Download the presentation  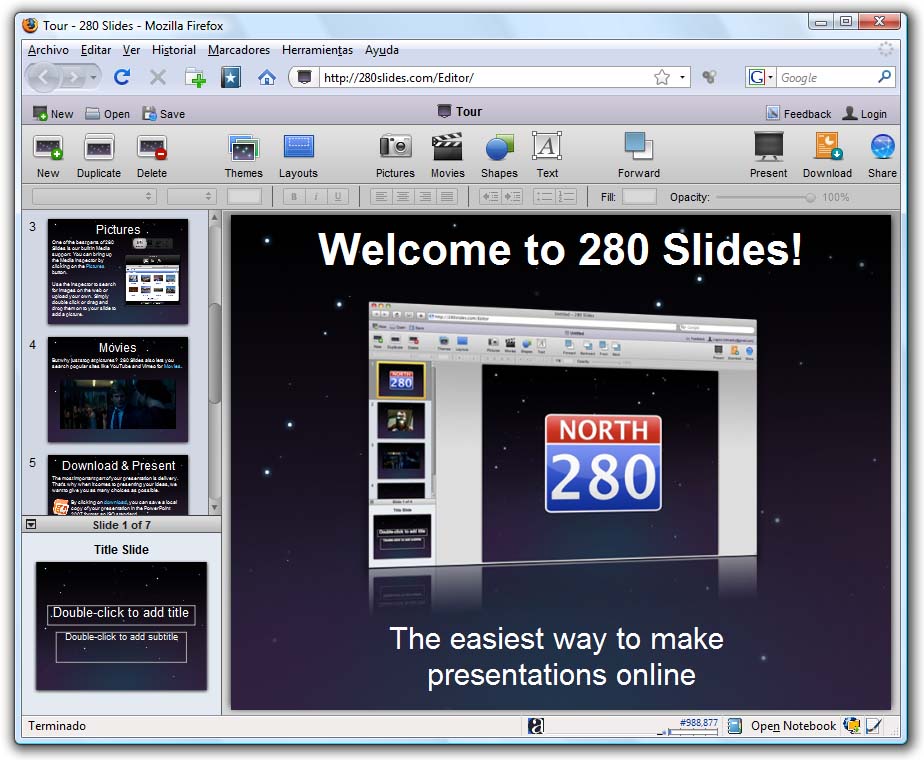pos(827,156)
